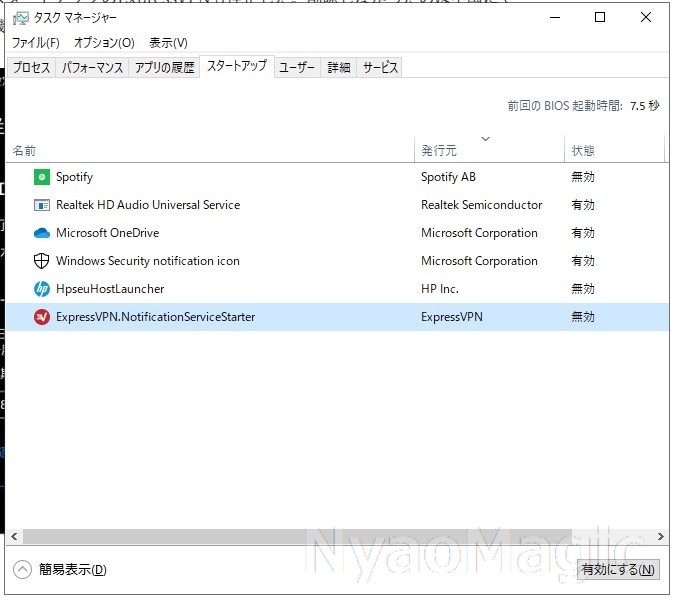The image size is (674, 600).
Task: Switch to the ユーザー tab
Action: pos(297,67)
